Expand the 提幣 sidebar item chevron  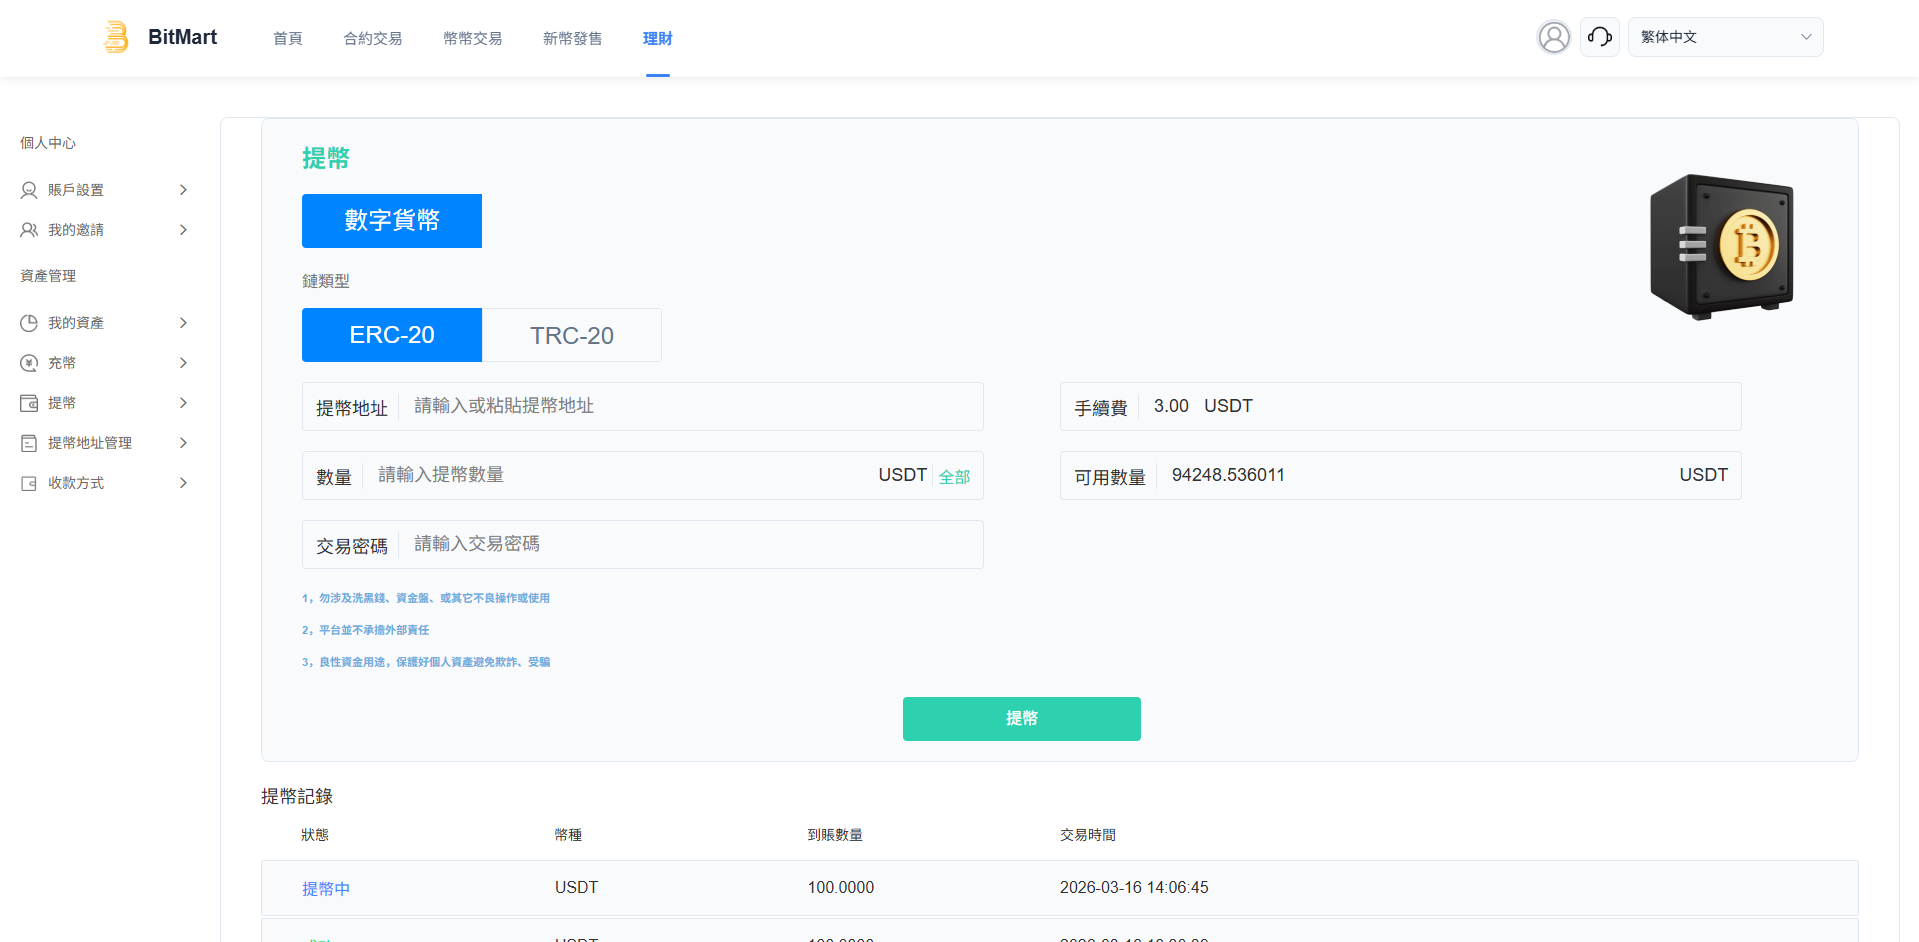coord(183,403)
